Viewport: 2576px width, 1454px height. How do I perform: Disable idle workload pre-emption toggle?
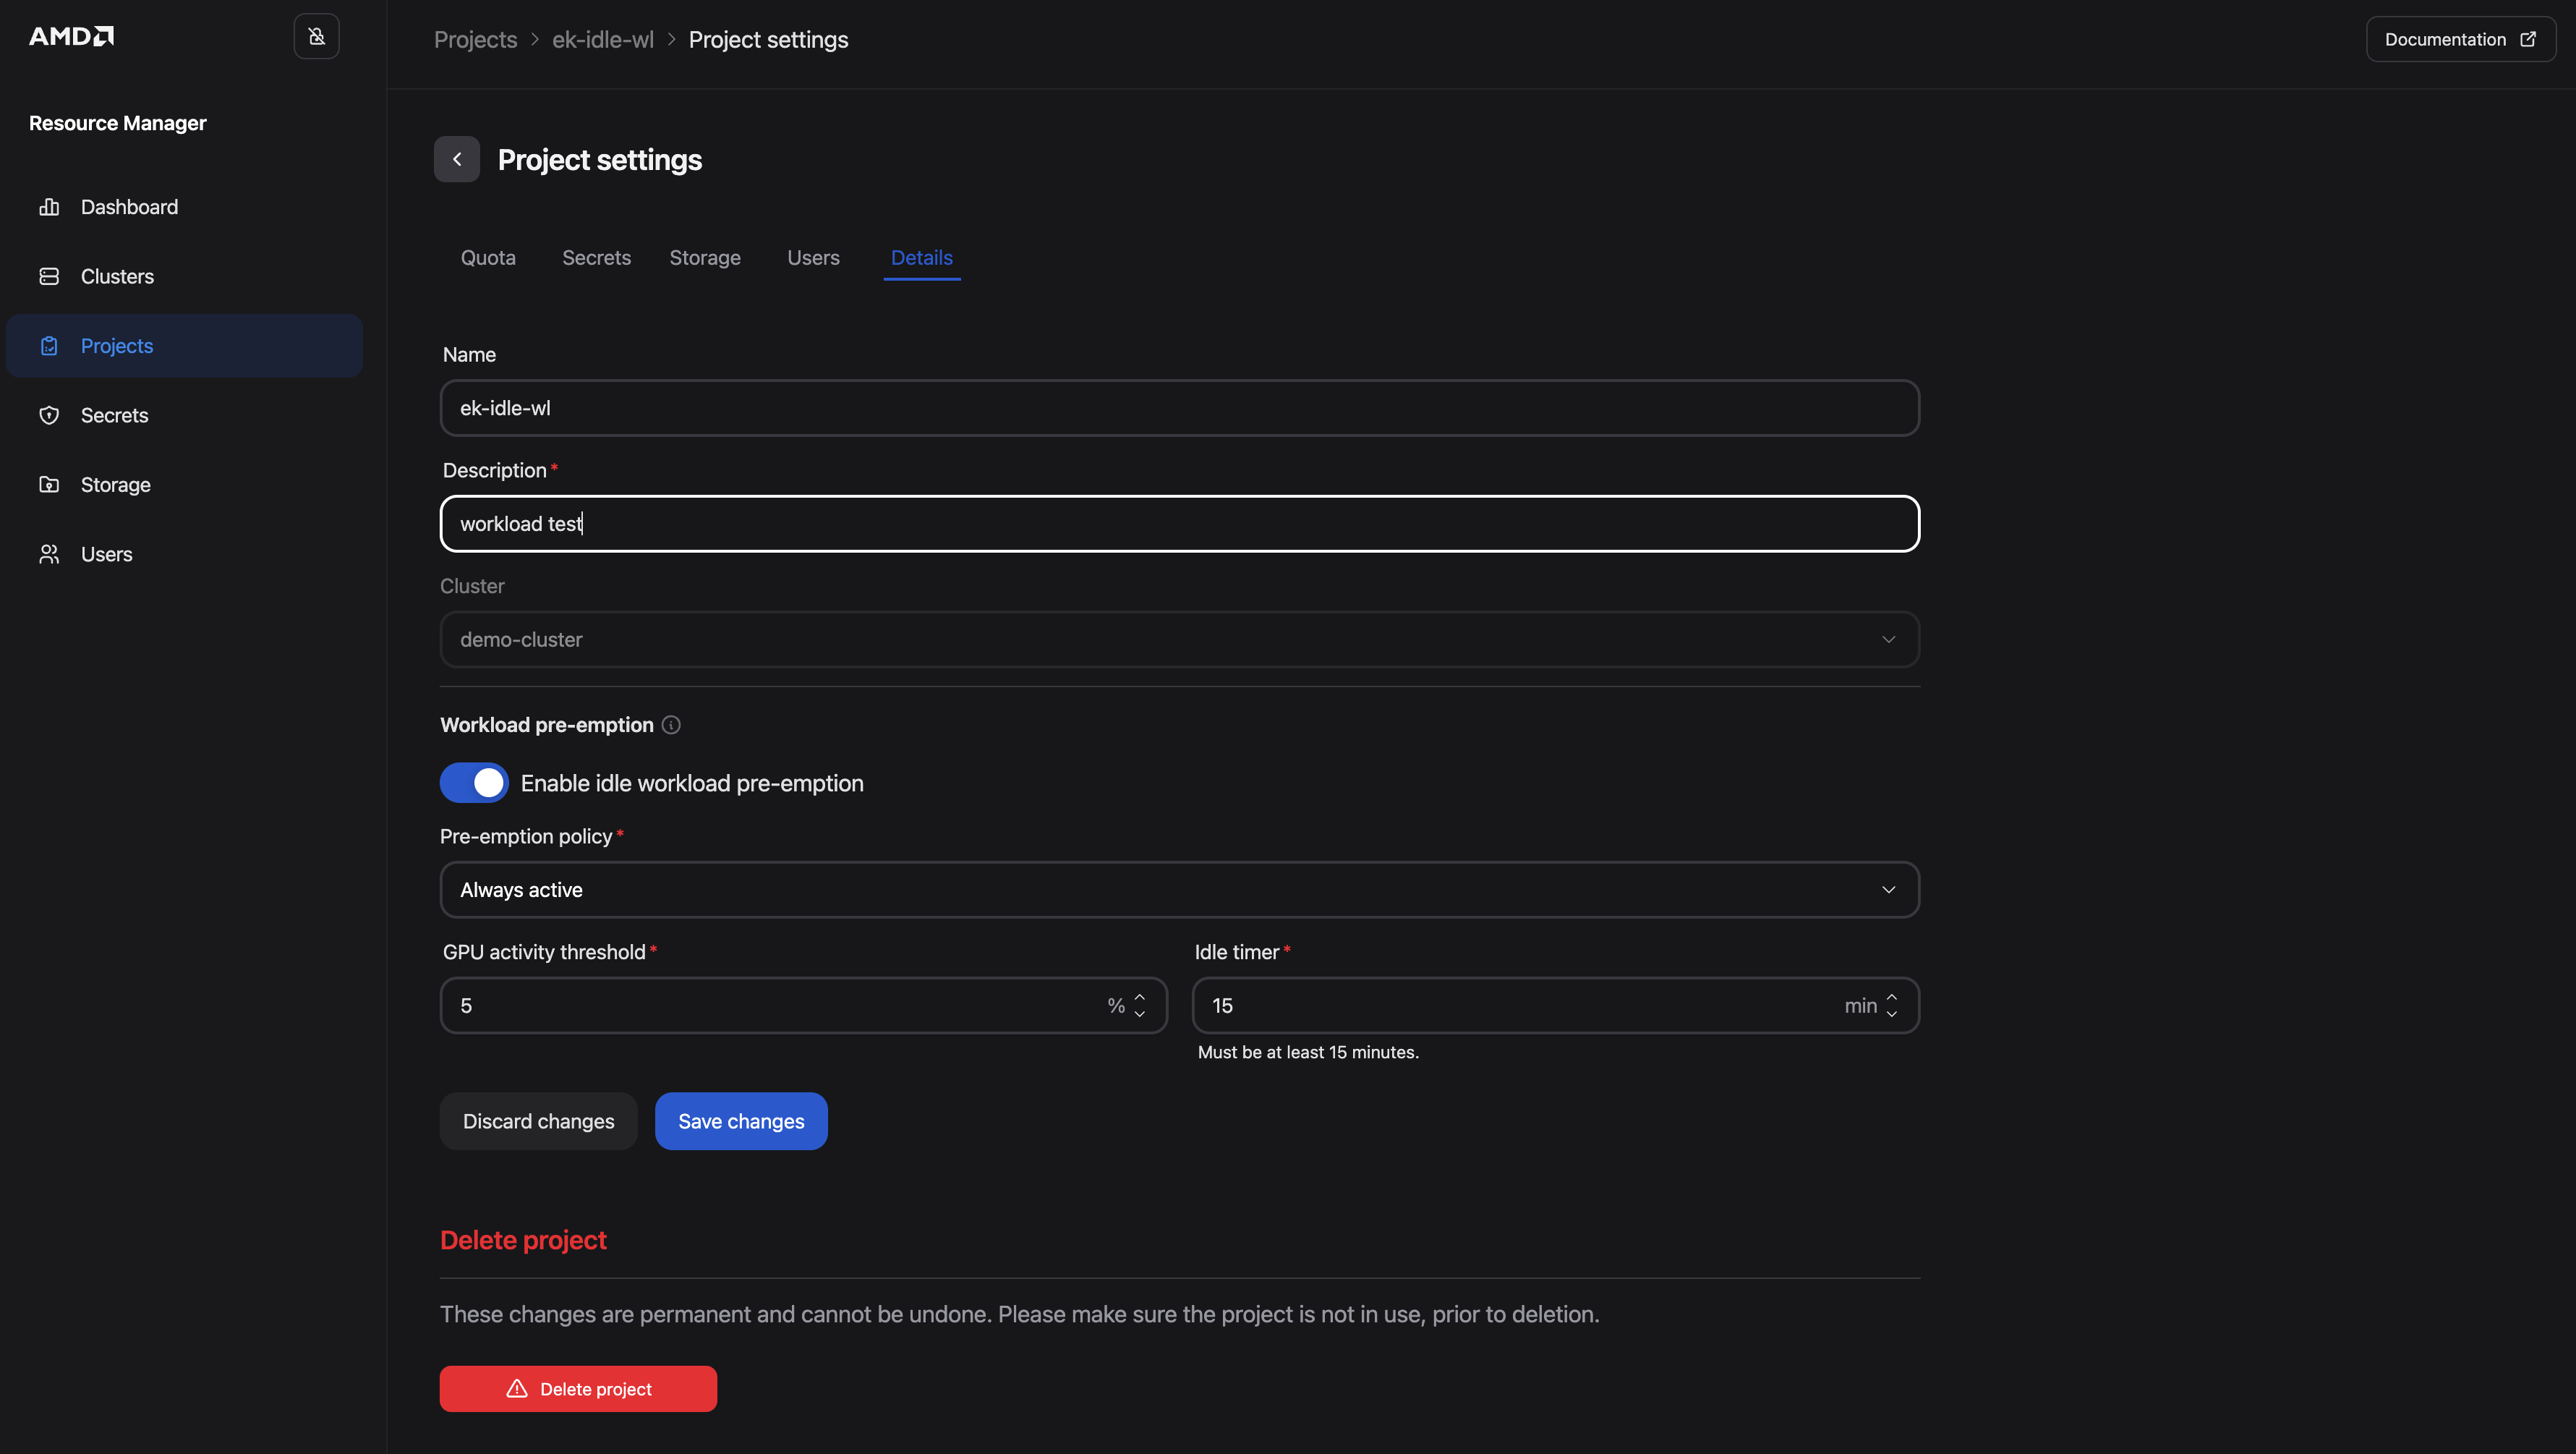click(474, 783)
